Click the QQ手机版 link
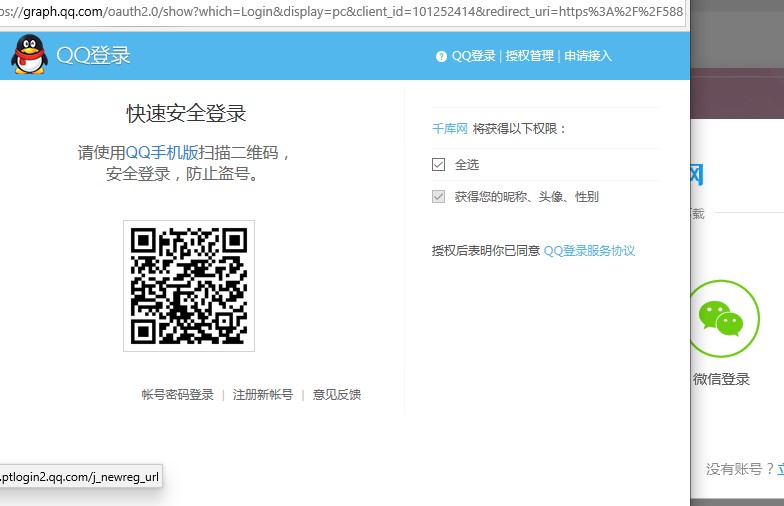This screenshot has width=784, height=506. coord(161,153)
